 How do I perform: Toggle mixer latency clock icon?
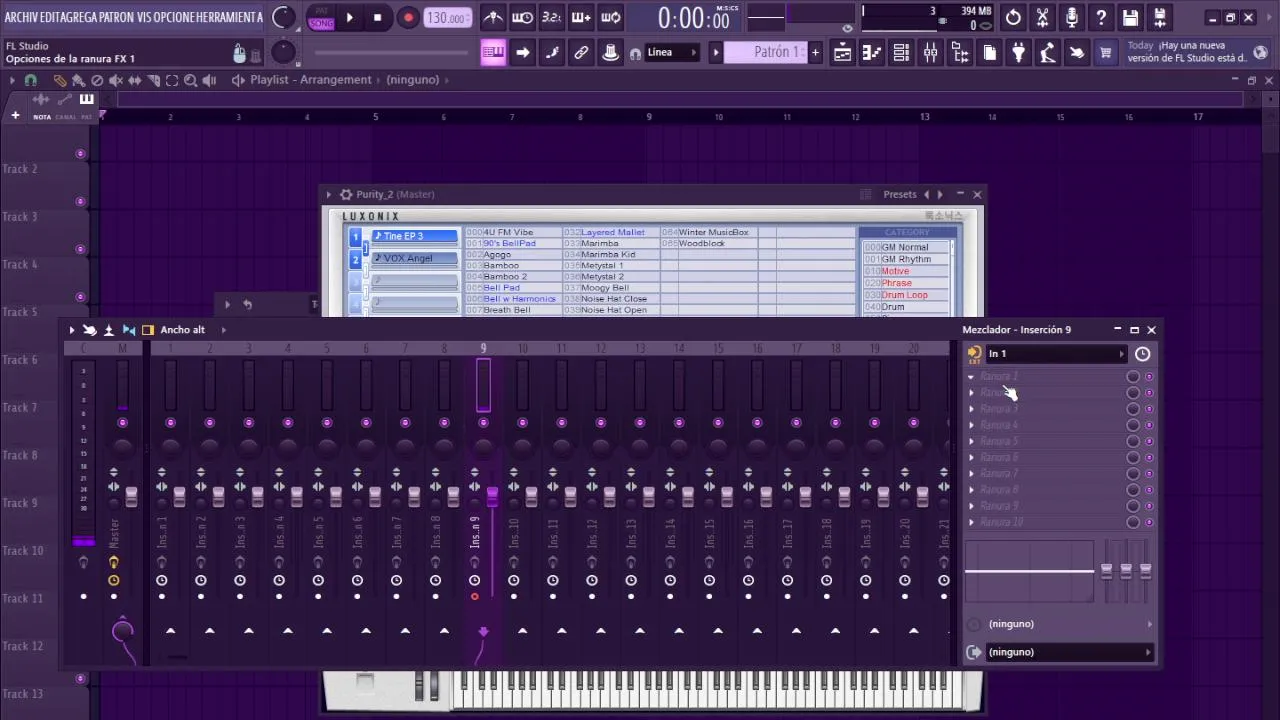click(x=1142, y=354)
